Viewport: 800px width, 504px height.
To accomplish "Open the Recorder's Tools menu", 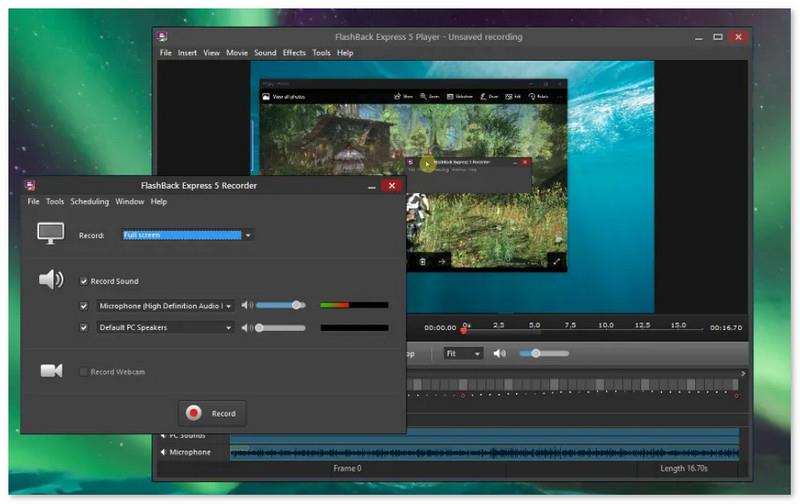I will pyautogui.click(x=55, y=201).
